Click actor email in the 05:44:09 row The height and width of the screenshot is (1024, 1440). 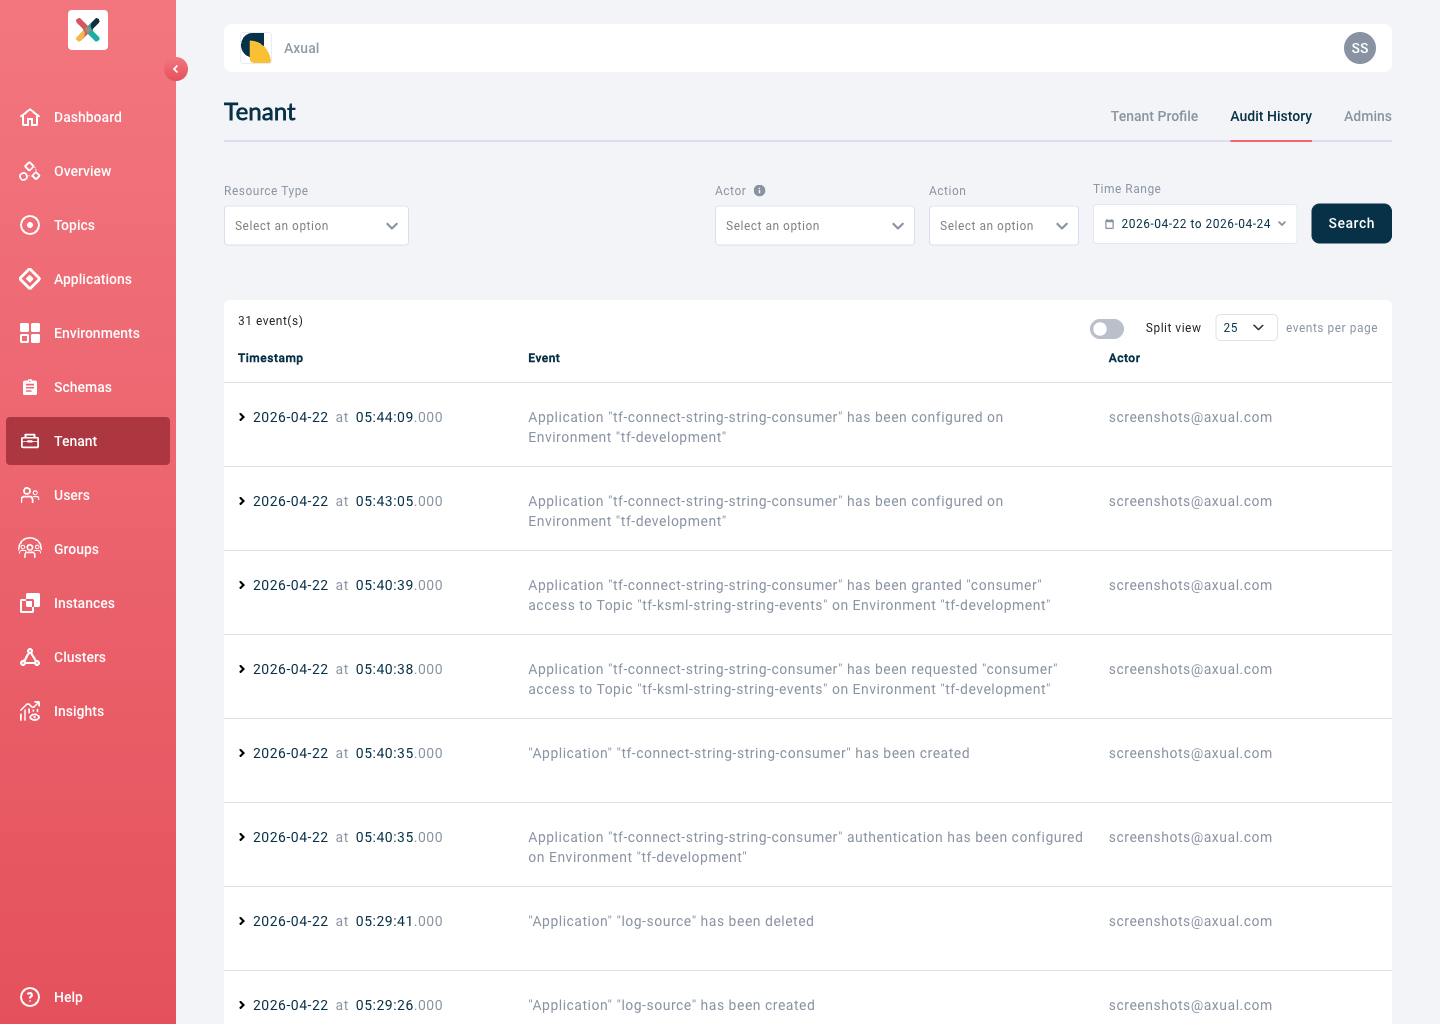click(1190, 417)
